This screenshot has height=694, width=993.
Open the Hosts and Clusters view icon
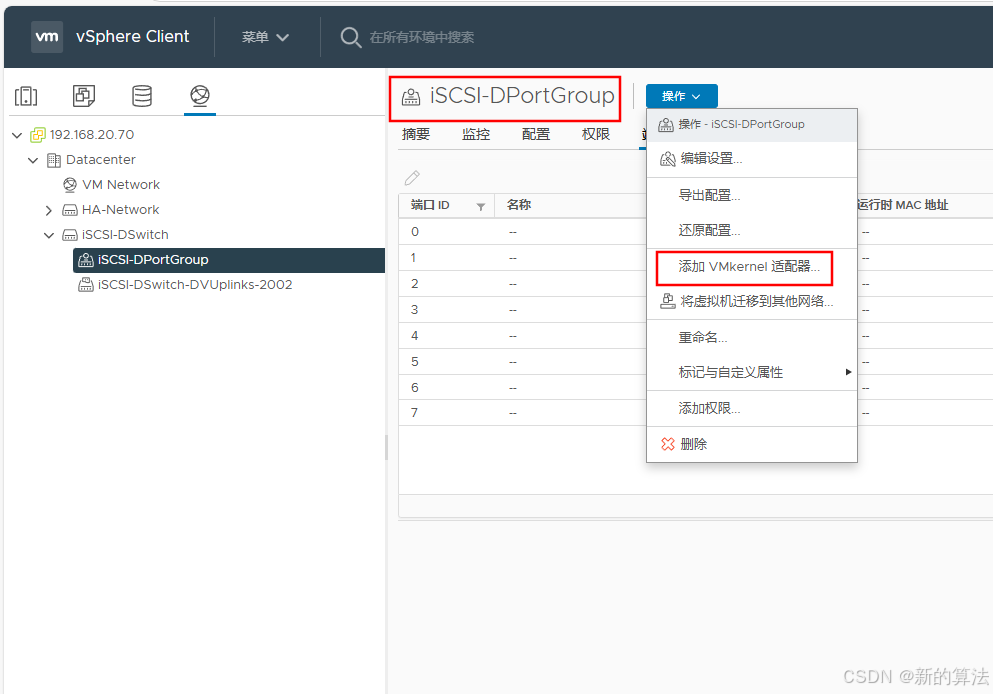tap(26, 96)
